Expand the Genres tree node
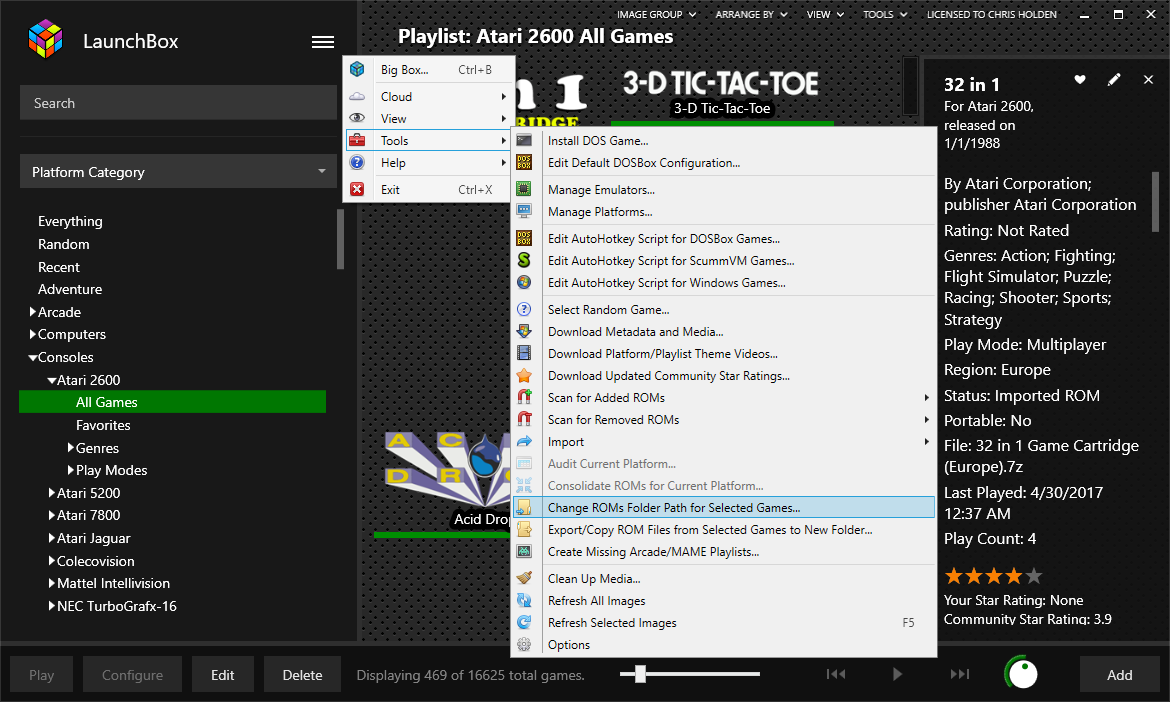The width and height of the screenshot is (1170, 702). [x=71, y=448]
